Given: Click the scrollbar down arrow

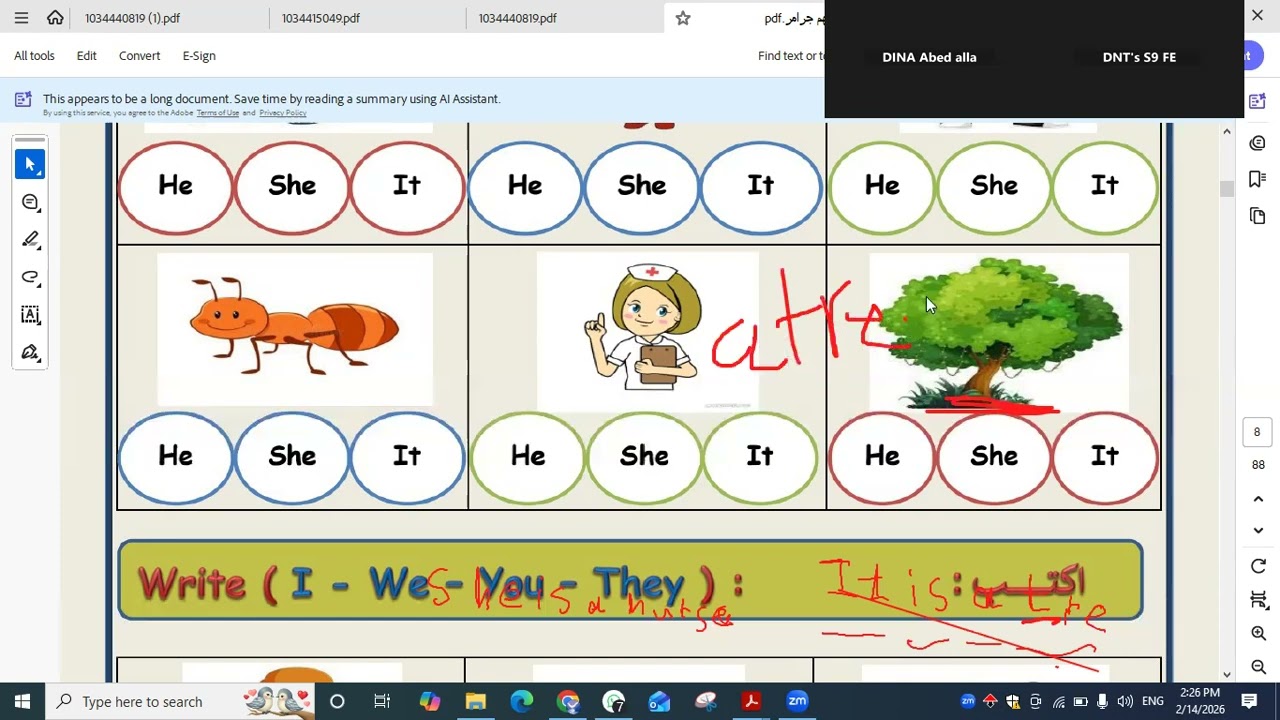Looking at the screenshot, I should click(1227, 674).
